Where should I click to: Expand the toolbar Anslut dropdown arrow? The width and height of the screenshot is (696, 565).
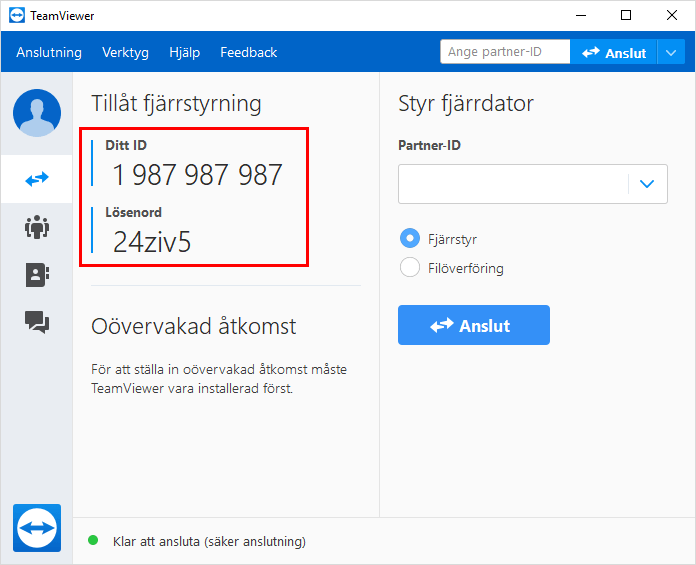point(671,52)
